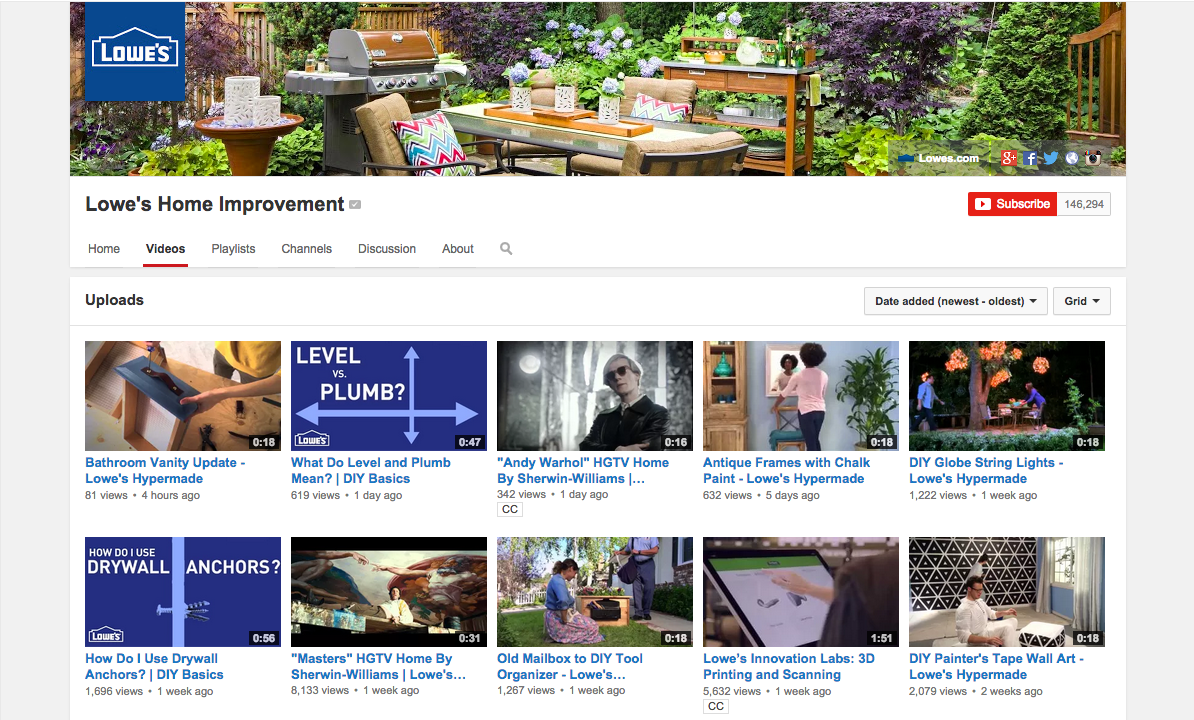Click the '8,133 views' text
This screenshot has width=1194, height=720.
(x=320, y=691)
